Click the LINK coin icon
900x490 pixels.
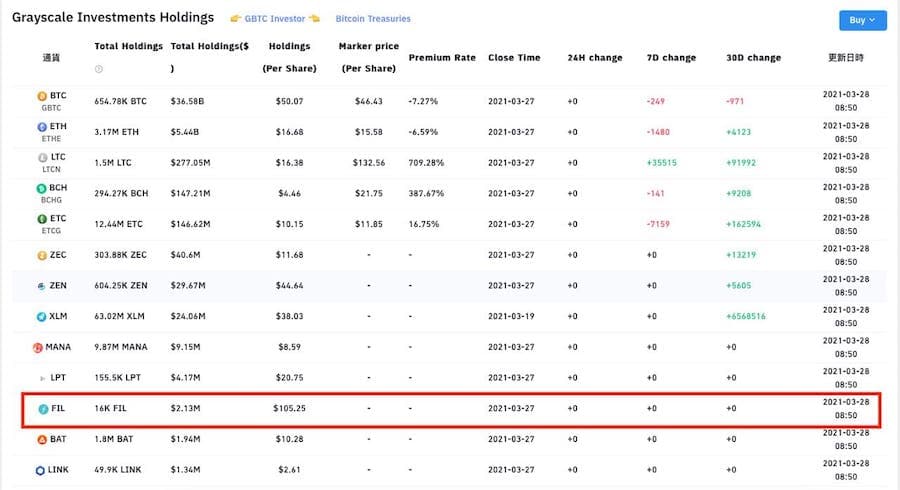(40, 470)
